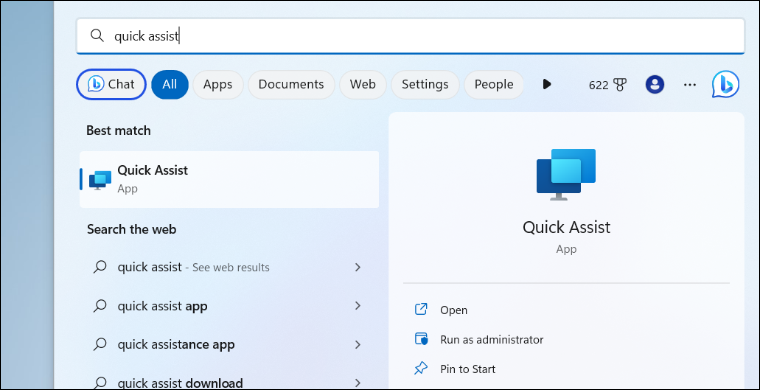Viewport: 760px width, 390px height.
Task: Click the Run as administrator shield icon
Action: 421,339
